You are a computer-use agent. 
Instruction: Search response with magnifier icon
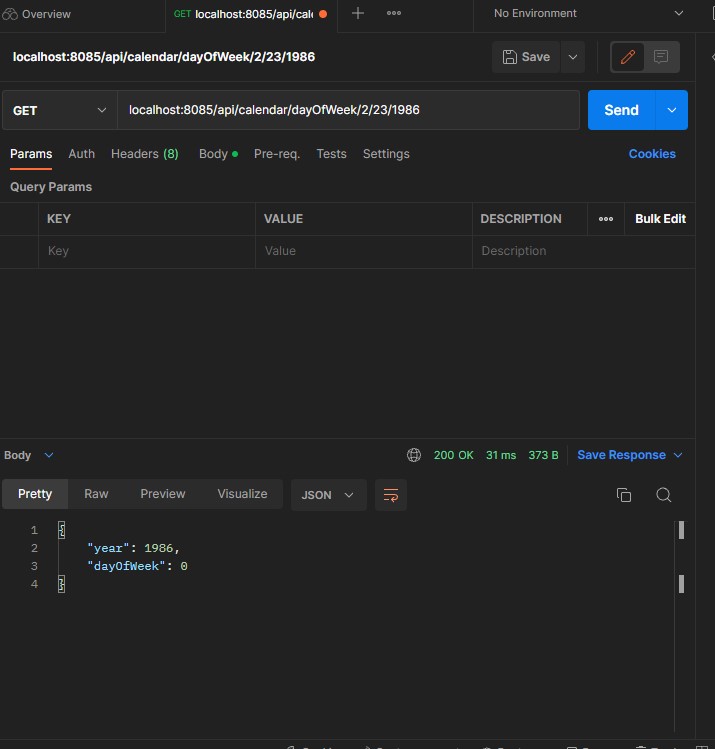(663, 495)
